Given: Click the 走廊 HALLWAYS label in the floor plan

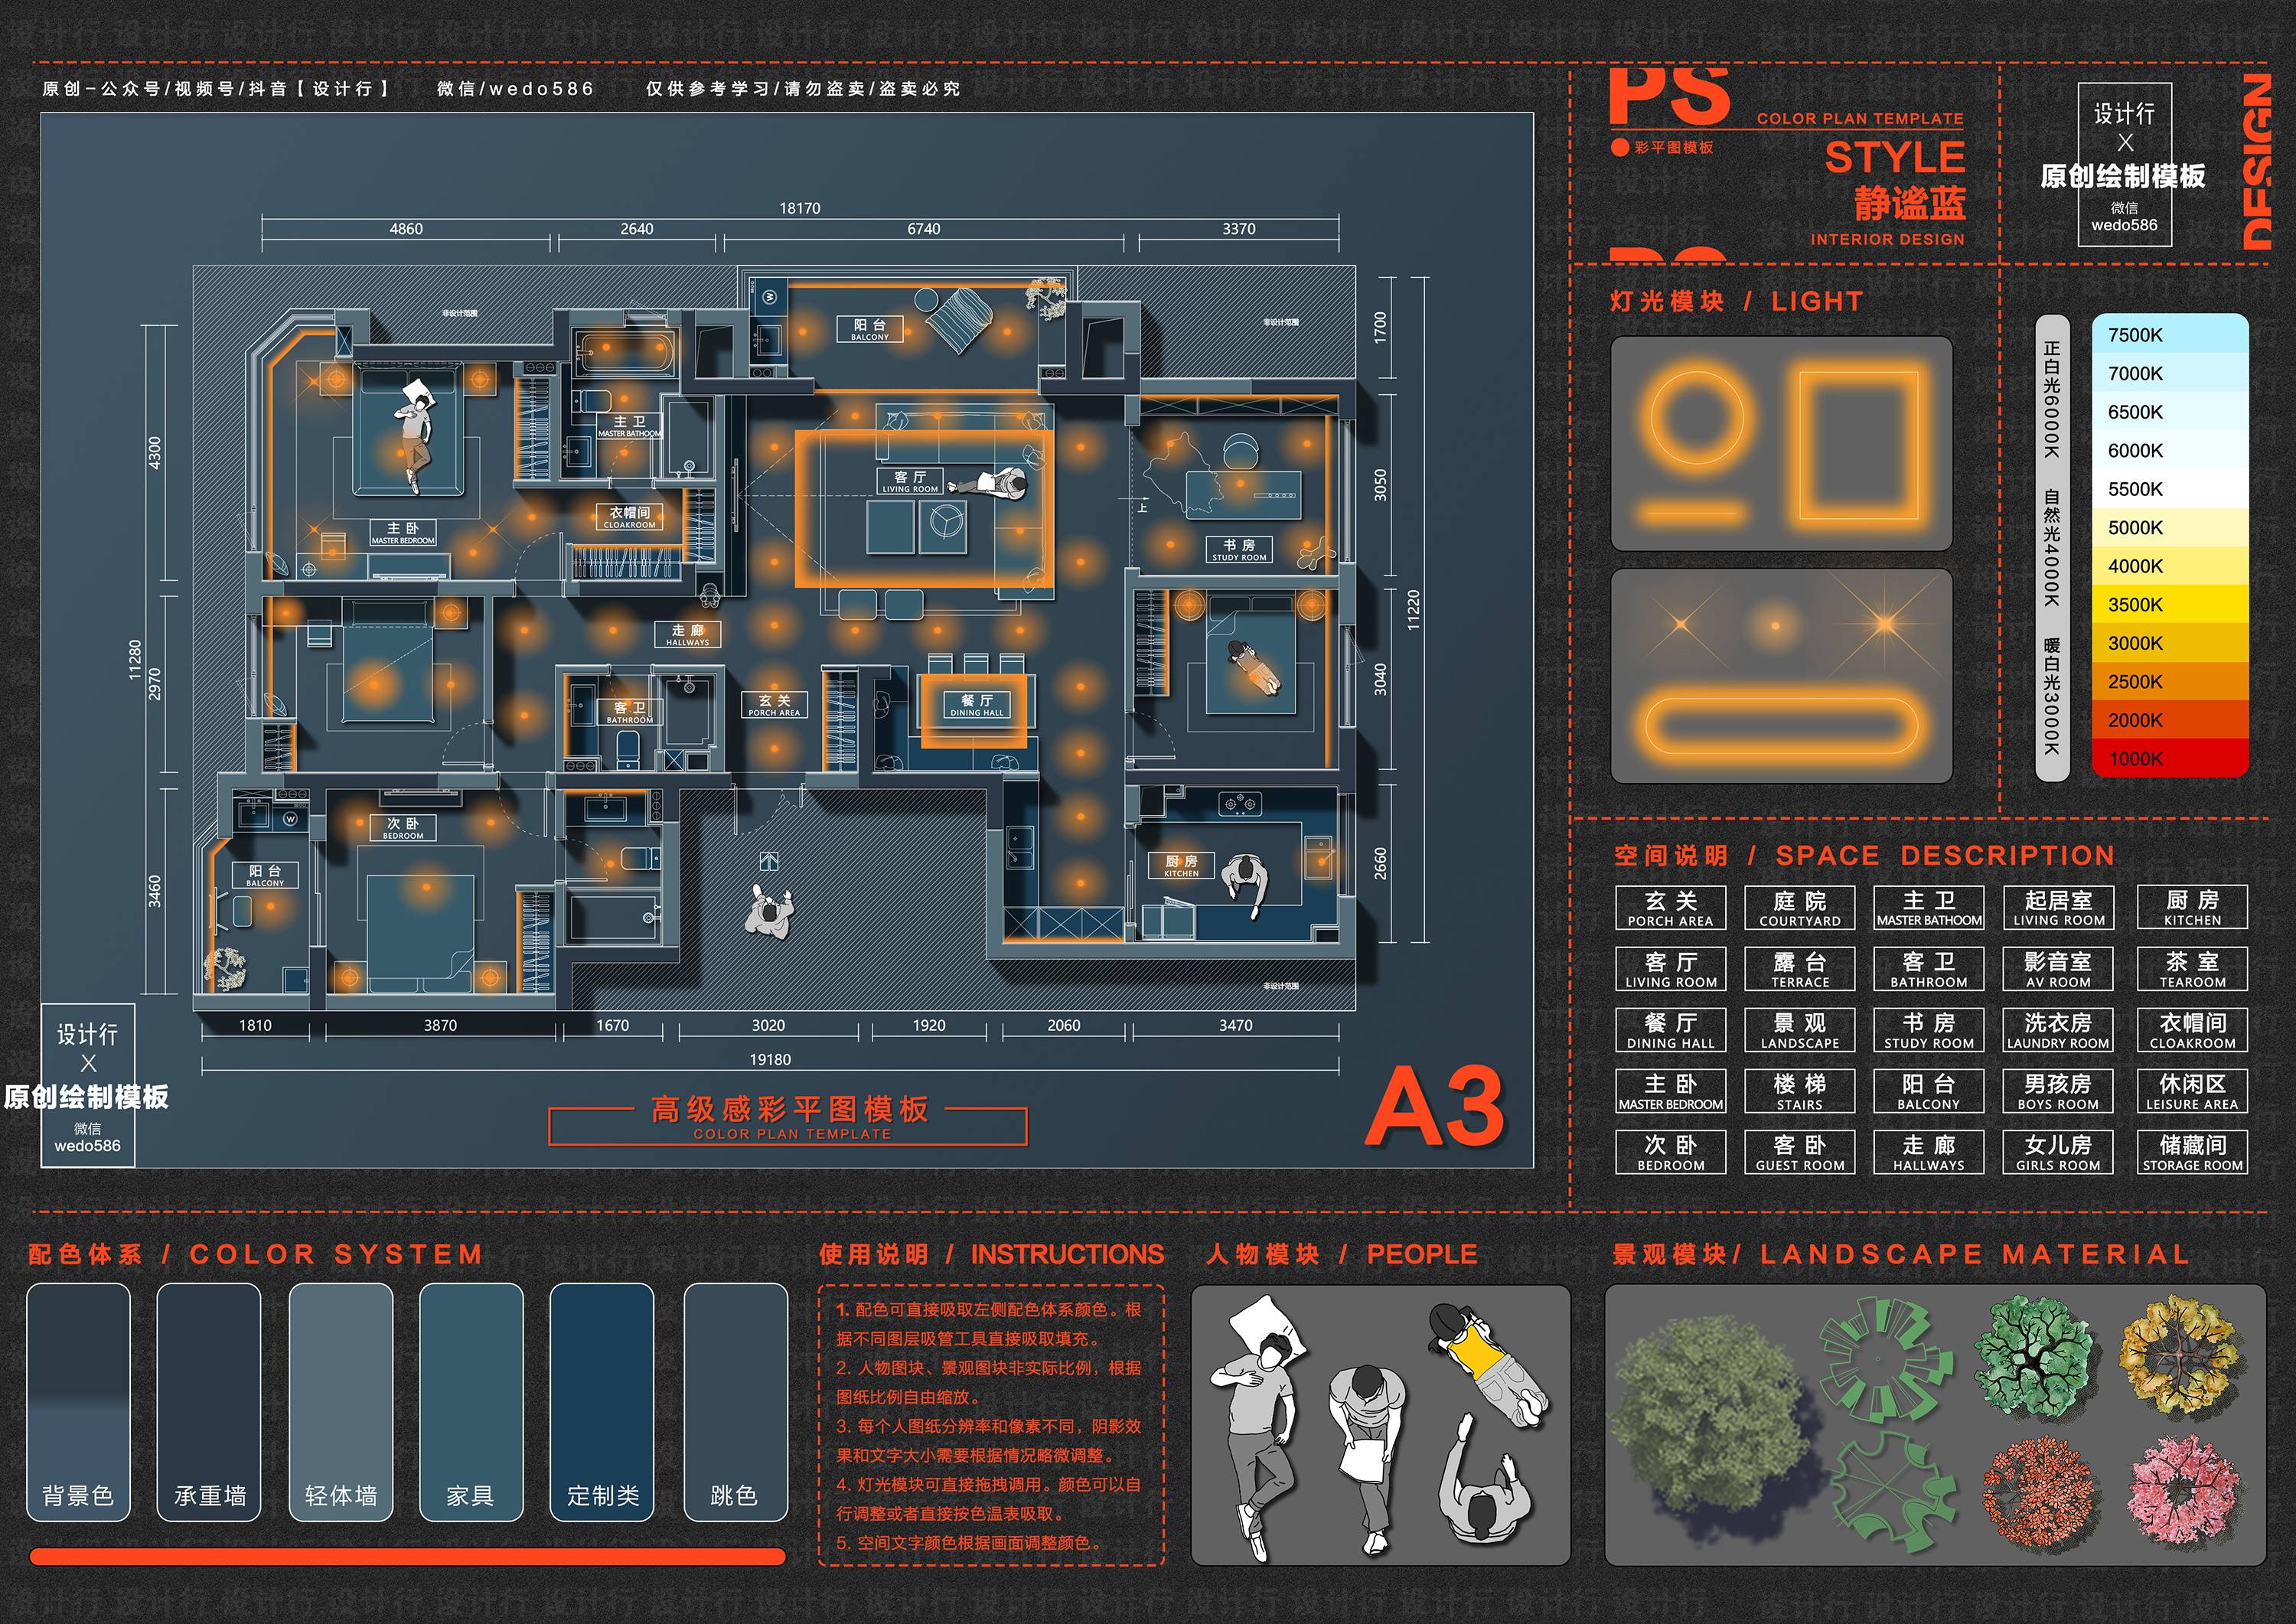Looking at the screenshot, I should 687,635.
